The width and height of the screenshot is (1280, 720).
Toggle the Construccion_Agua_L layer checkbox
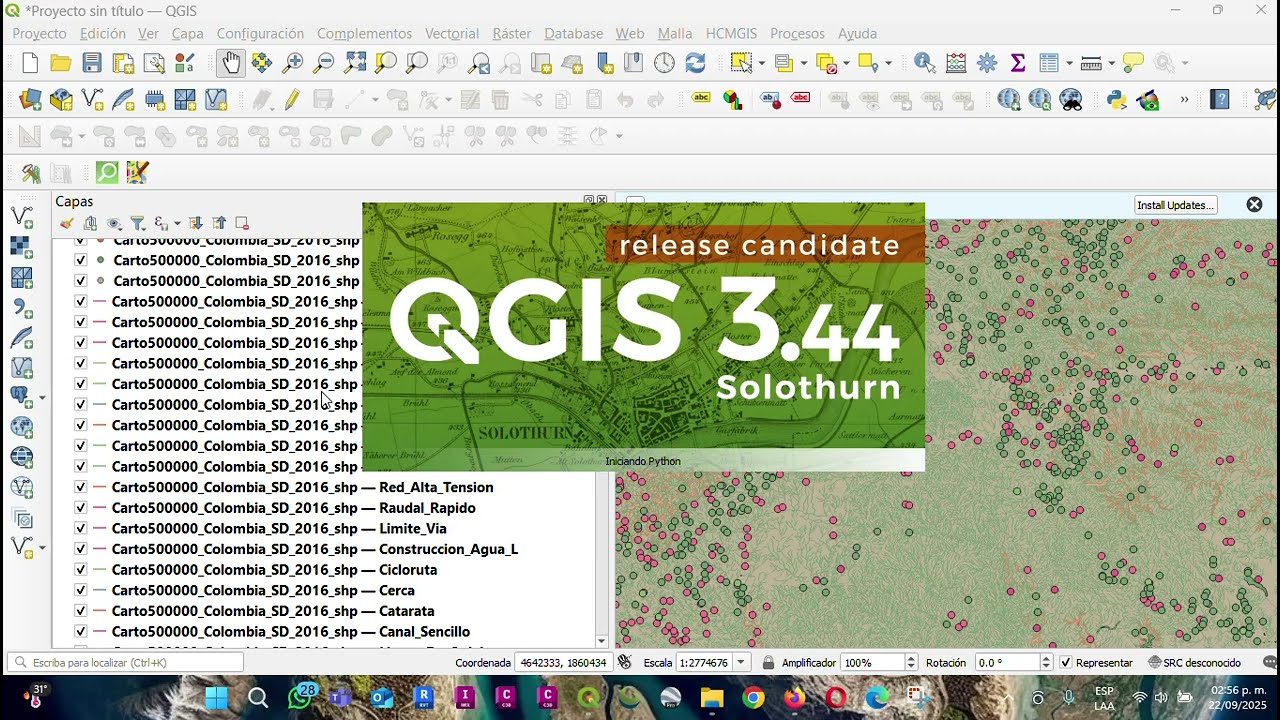(81, 549)
